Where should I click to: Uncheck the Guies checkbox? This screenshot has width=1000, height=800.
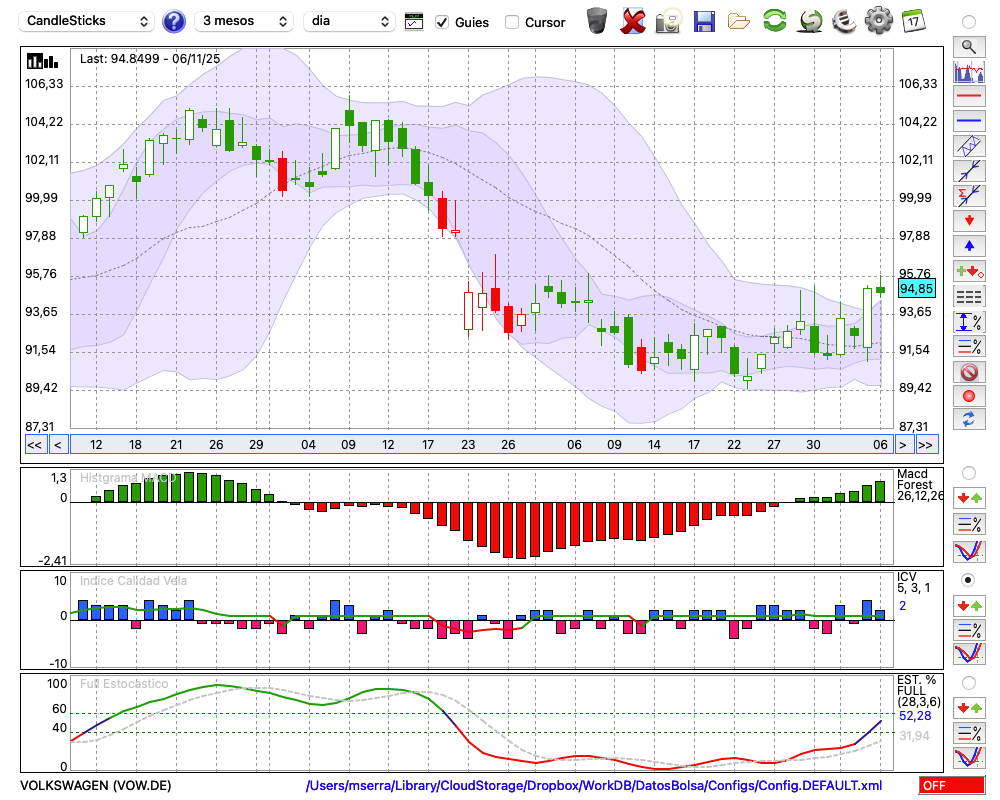(442, 22)
